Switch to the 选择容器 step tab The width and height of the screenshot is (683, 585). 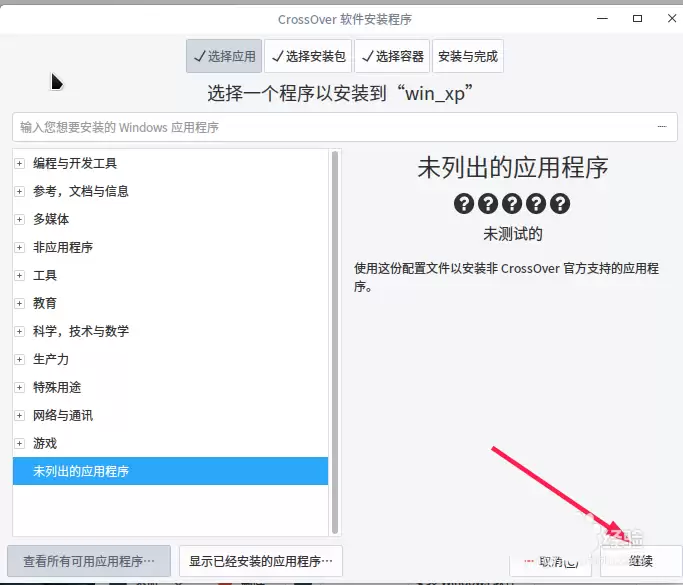[x=392, y=56]
